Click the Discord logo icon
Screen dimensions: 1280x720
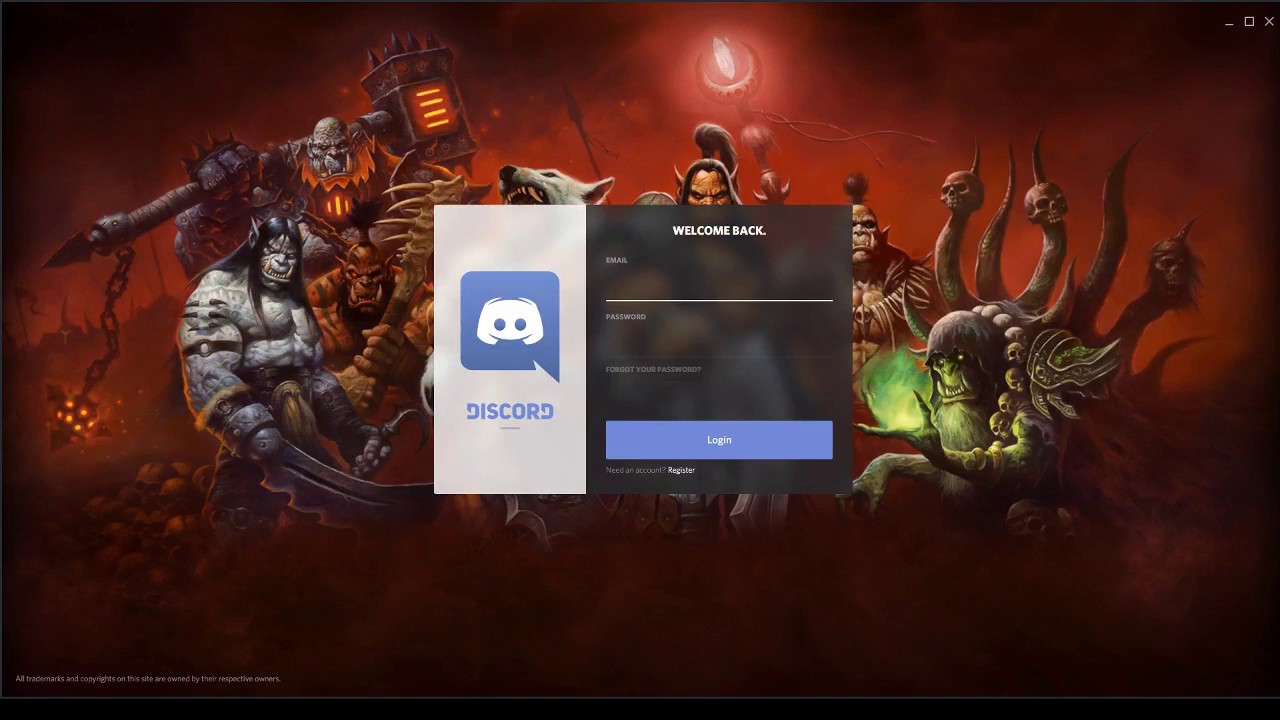[510, 326]
